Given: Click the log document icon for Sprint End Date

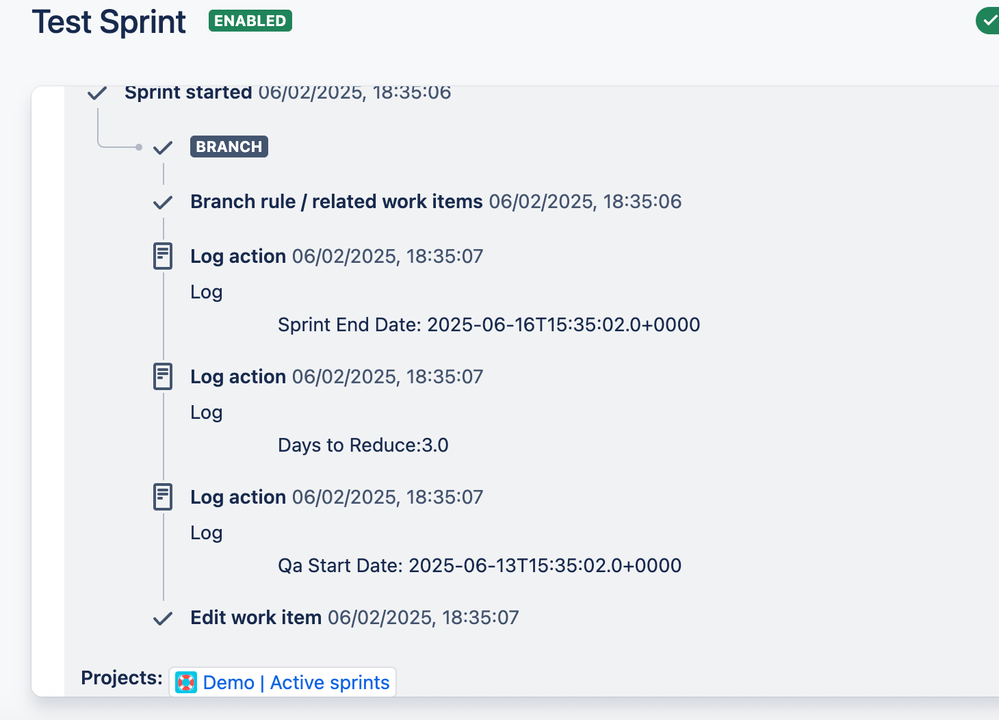Looking at the screenshot, I should click(163, 256).
